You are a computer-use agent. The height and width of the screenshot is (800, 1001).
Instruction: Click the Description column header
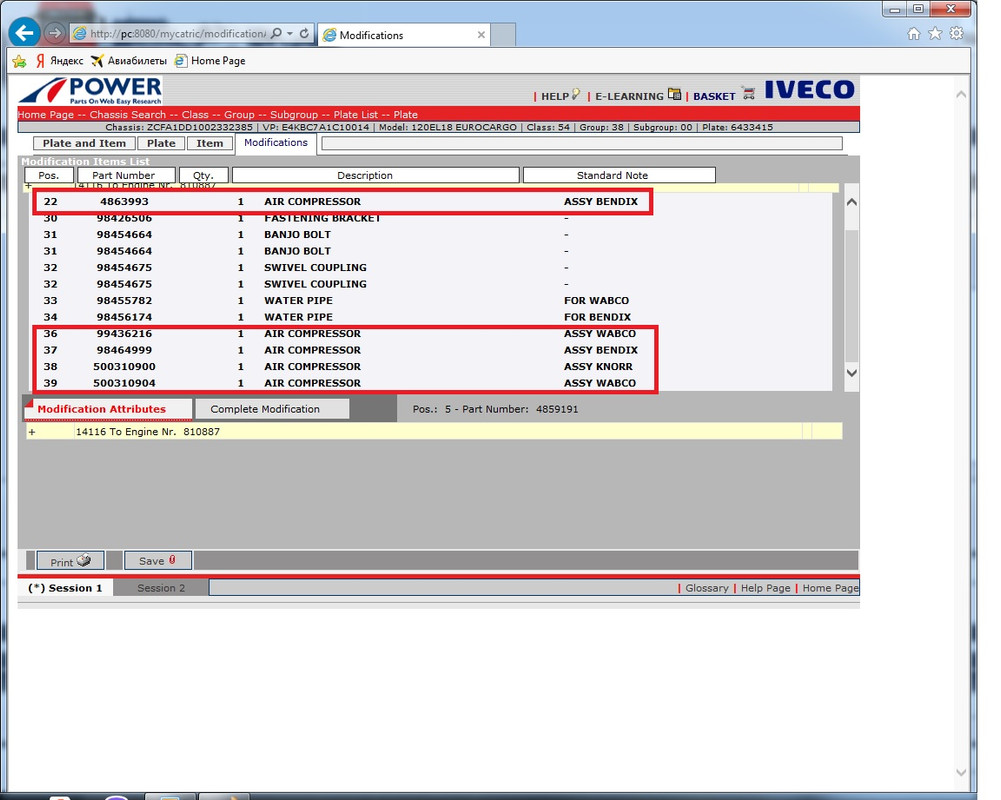pos(375,175)
